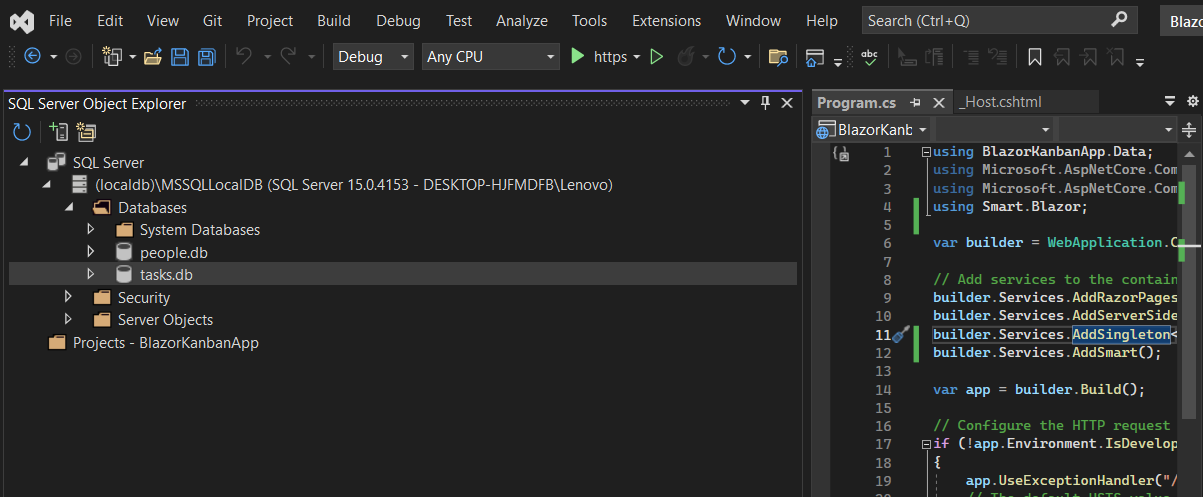Click the search magnifier icon
The height and width of the screenshot is (497, 1203).
click(1119, 20)
